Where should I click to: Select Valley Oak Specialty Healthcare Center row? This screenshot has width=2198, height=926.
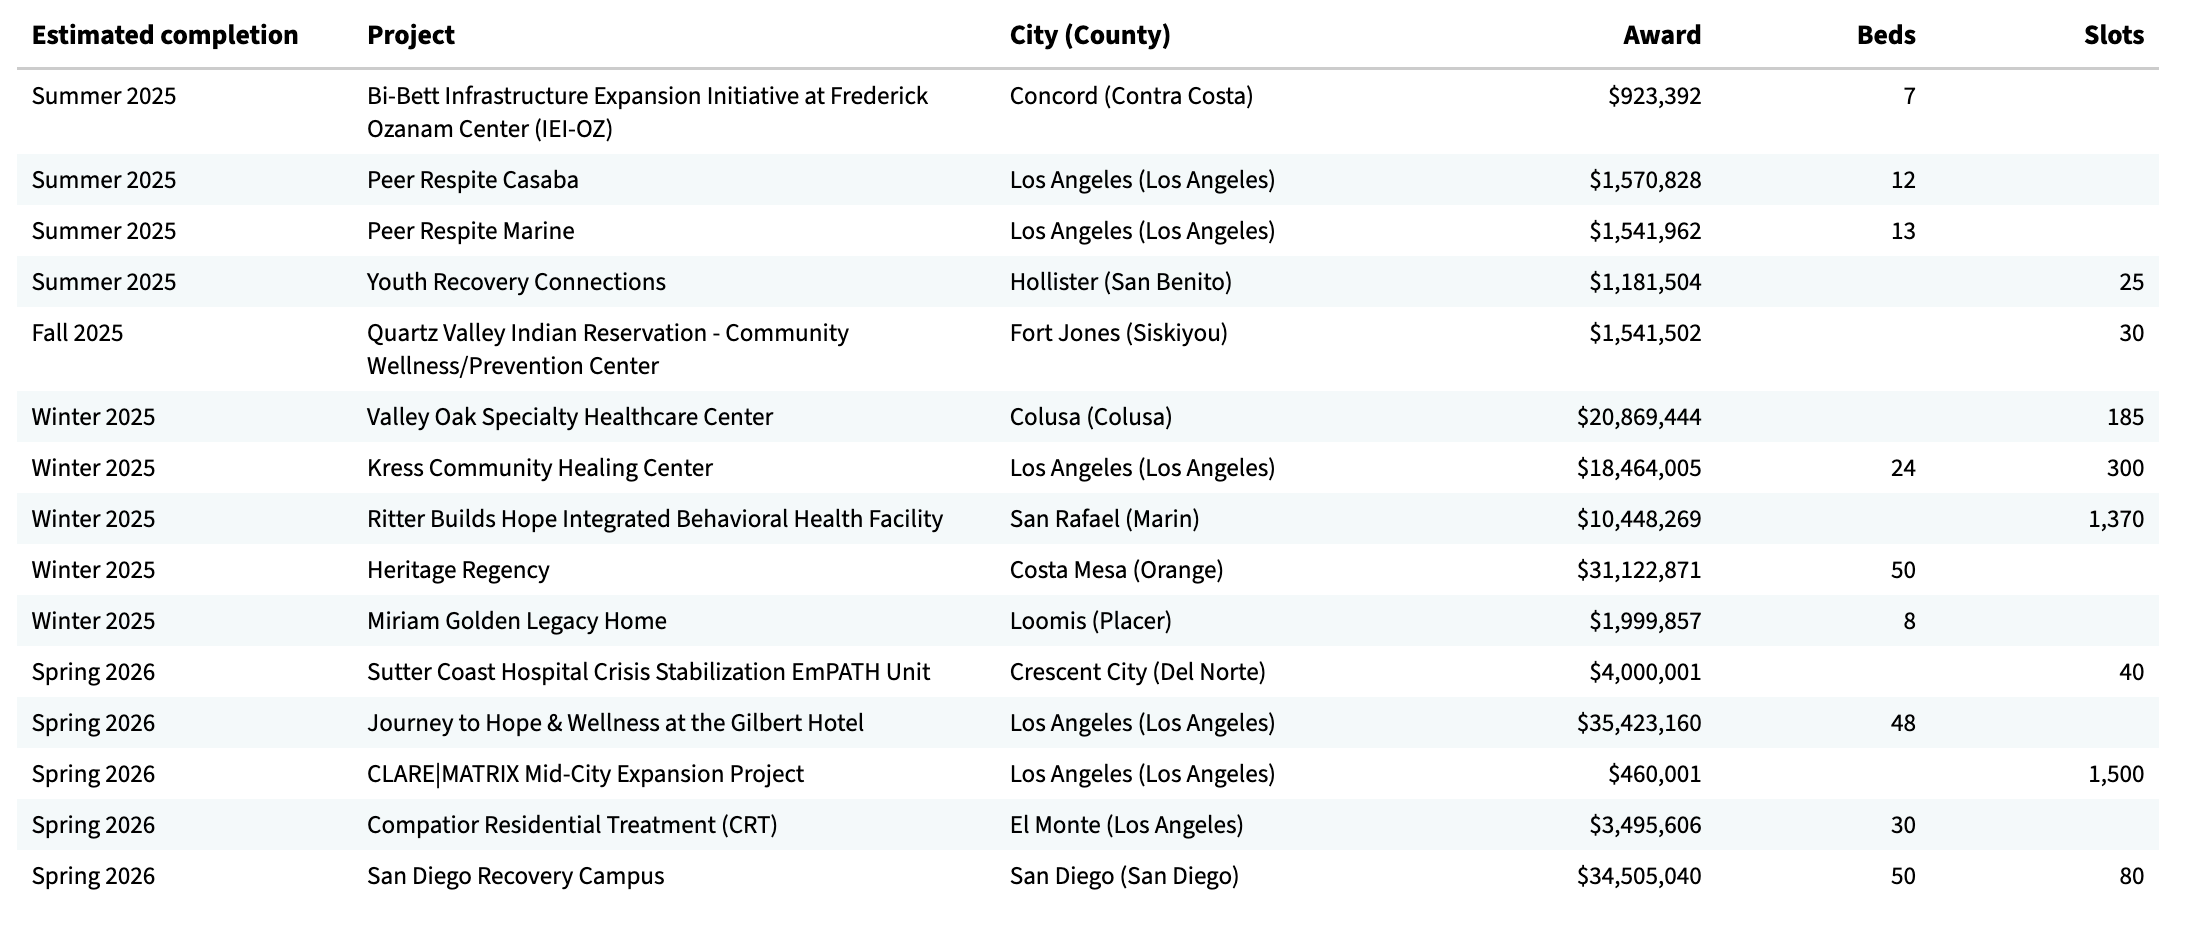click(569, 417)
